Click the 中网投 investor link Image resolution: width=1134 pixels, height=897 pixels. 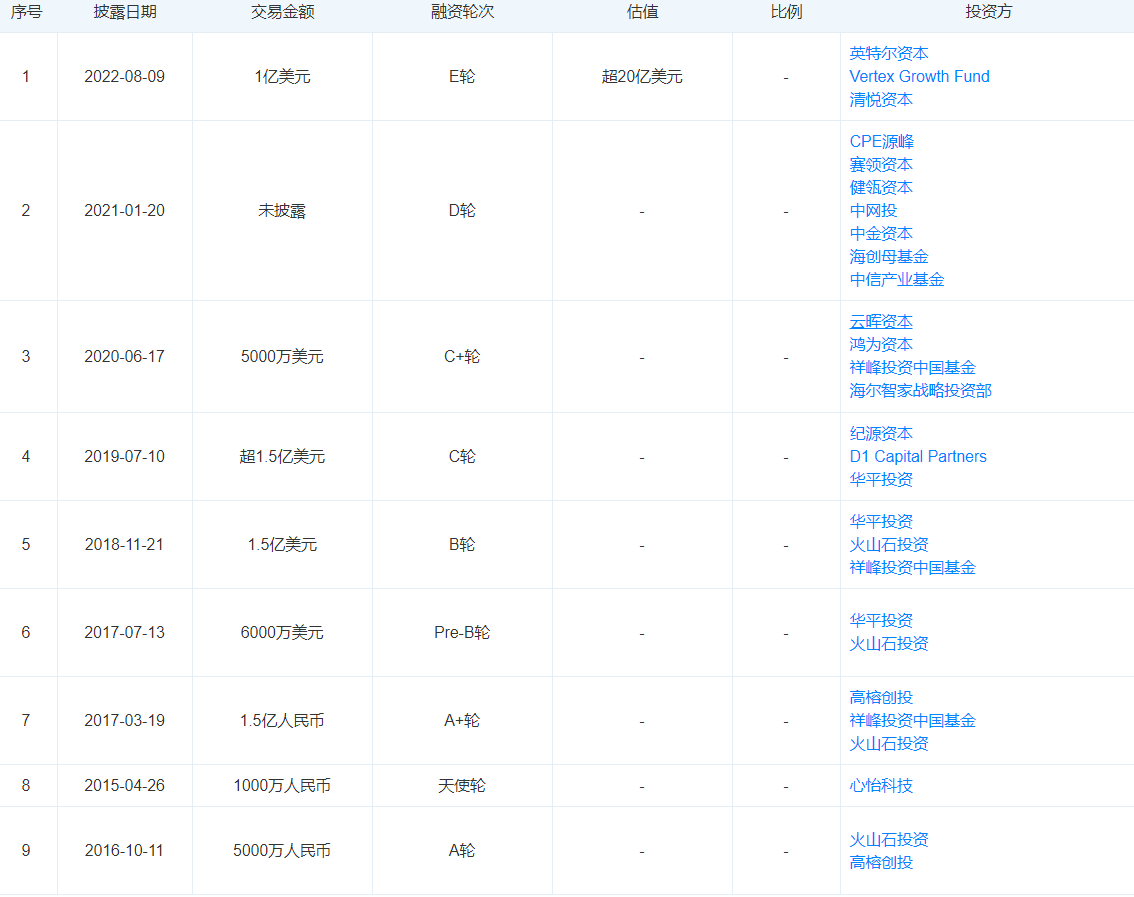click(x=874, y=211)
